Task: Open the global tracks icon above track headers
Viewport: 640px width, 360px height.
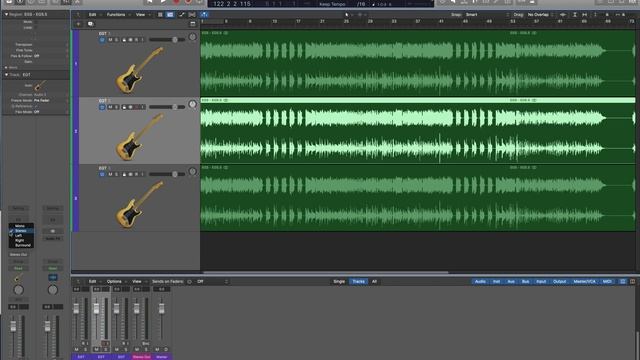Action: pos(193,24)
